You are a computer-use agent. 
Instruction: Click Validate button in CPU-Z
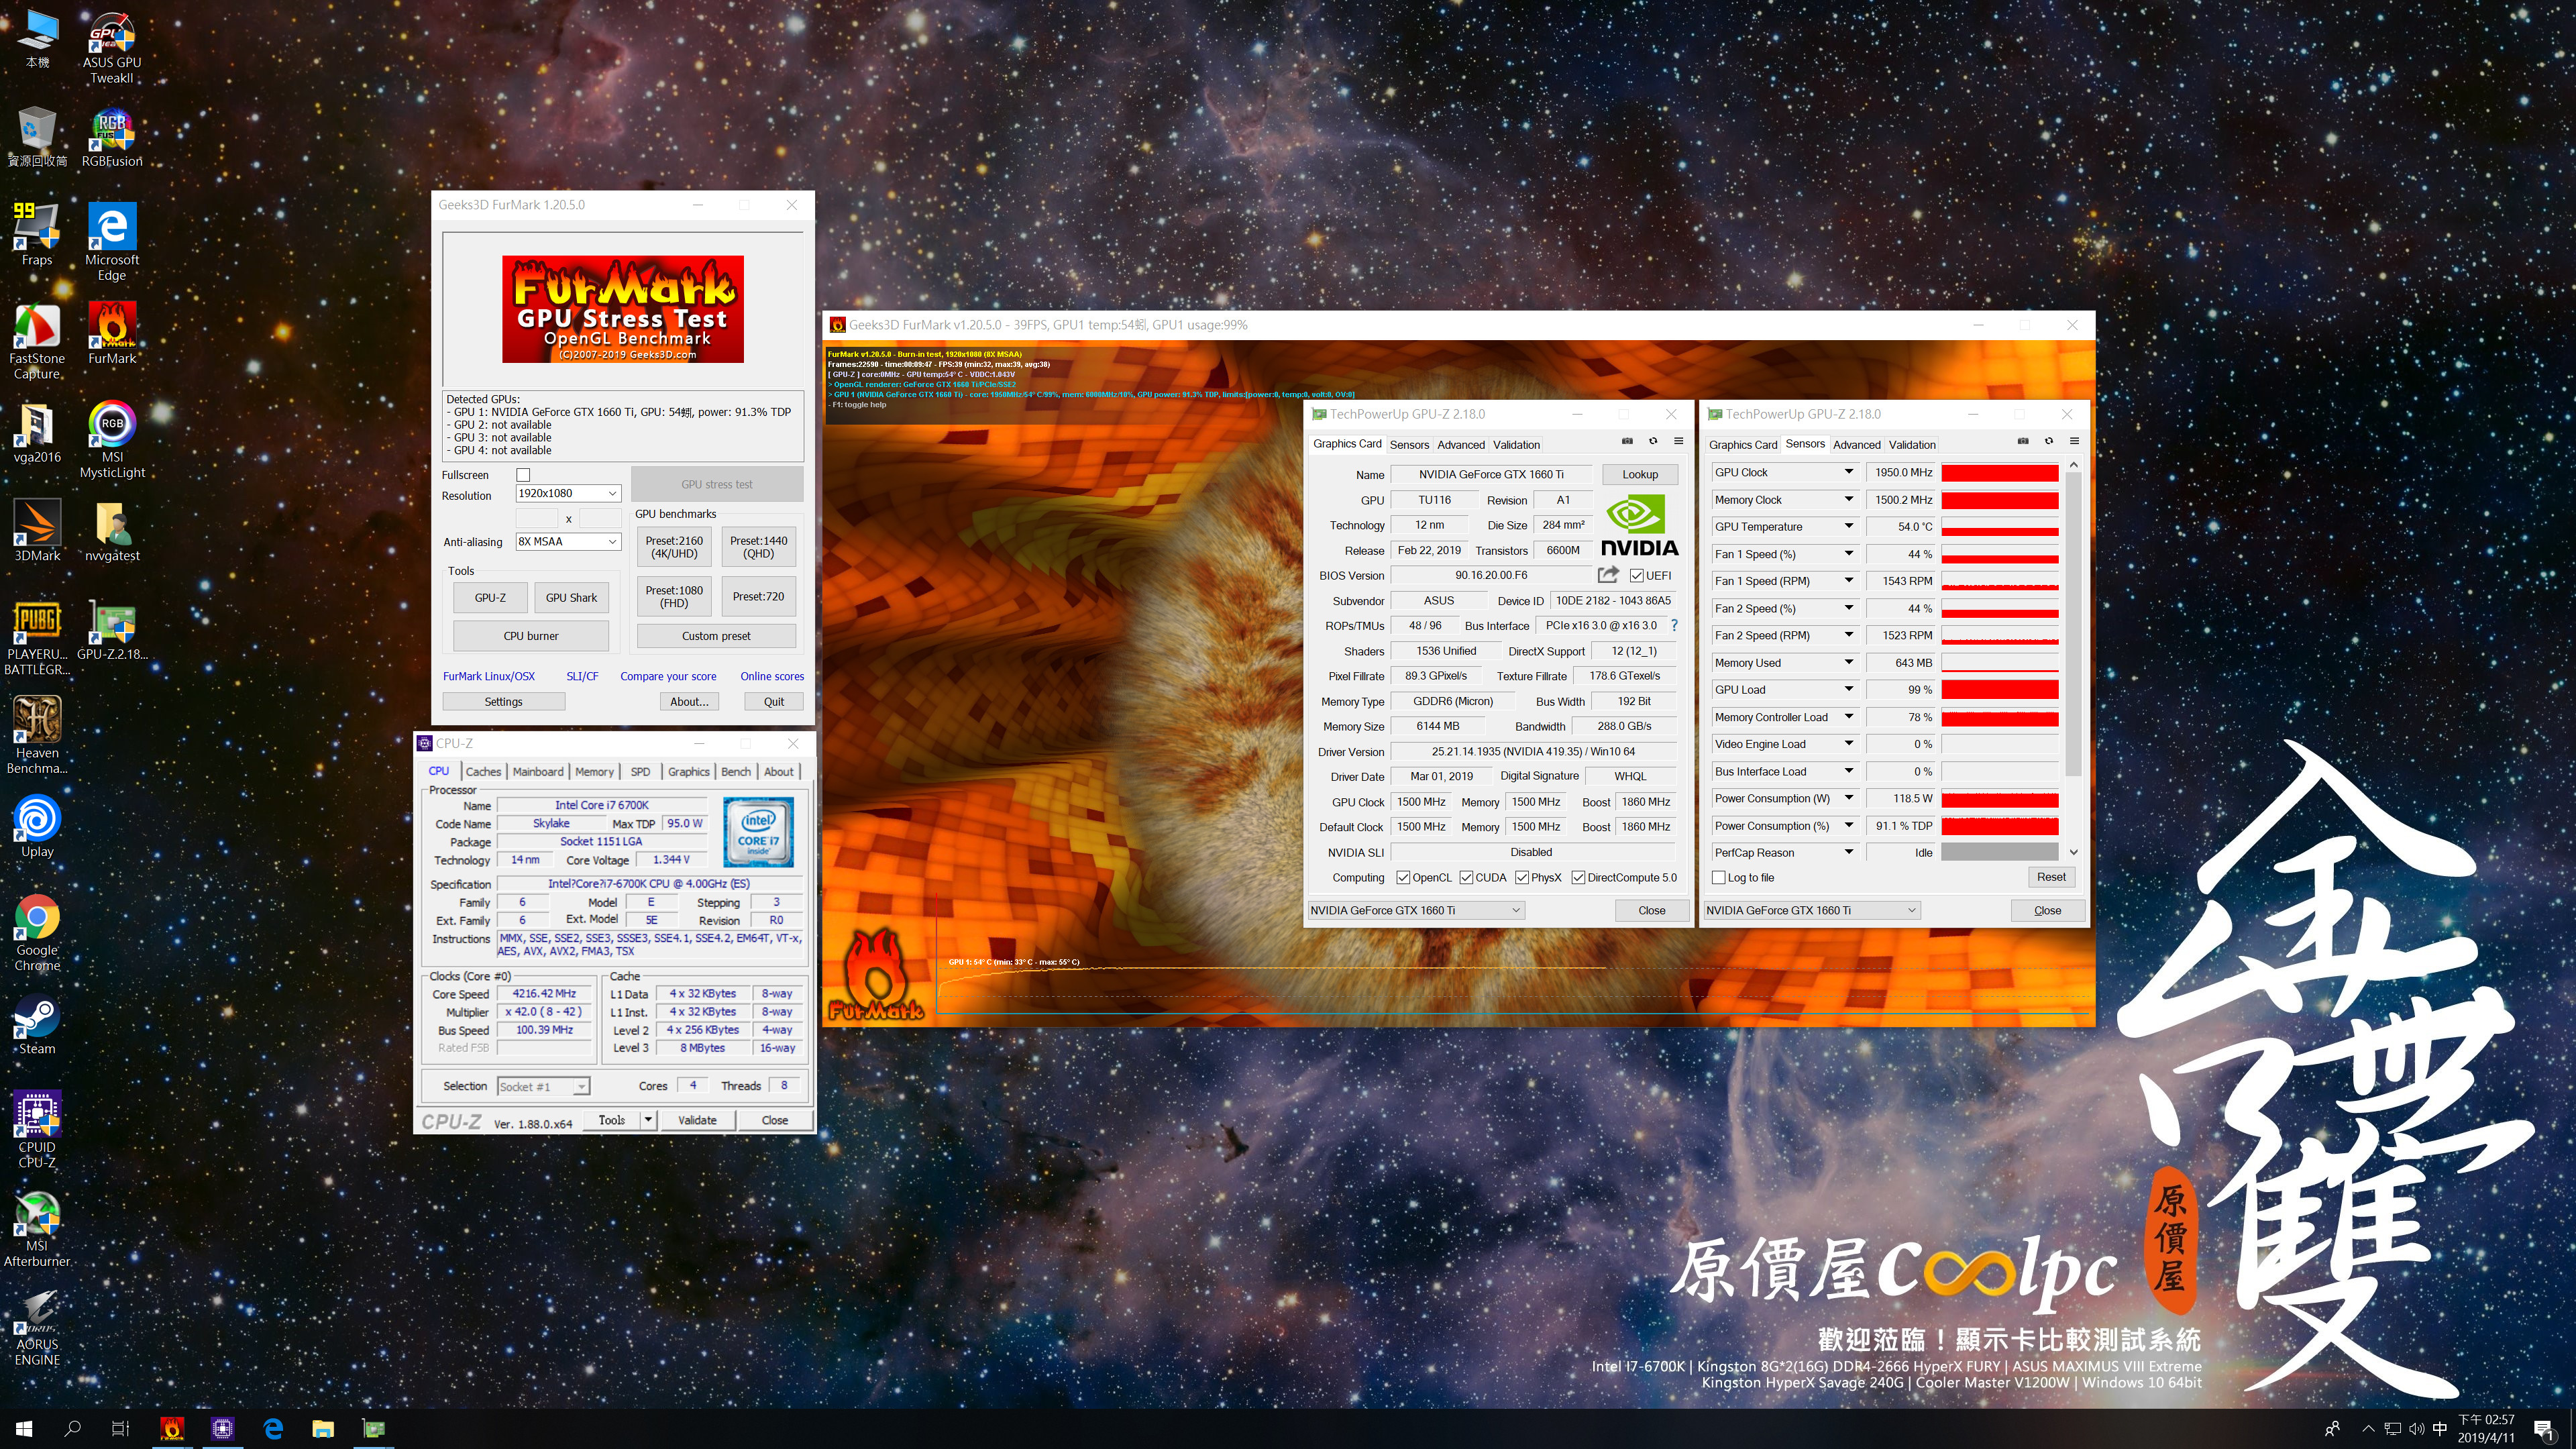coord(697,1120)
